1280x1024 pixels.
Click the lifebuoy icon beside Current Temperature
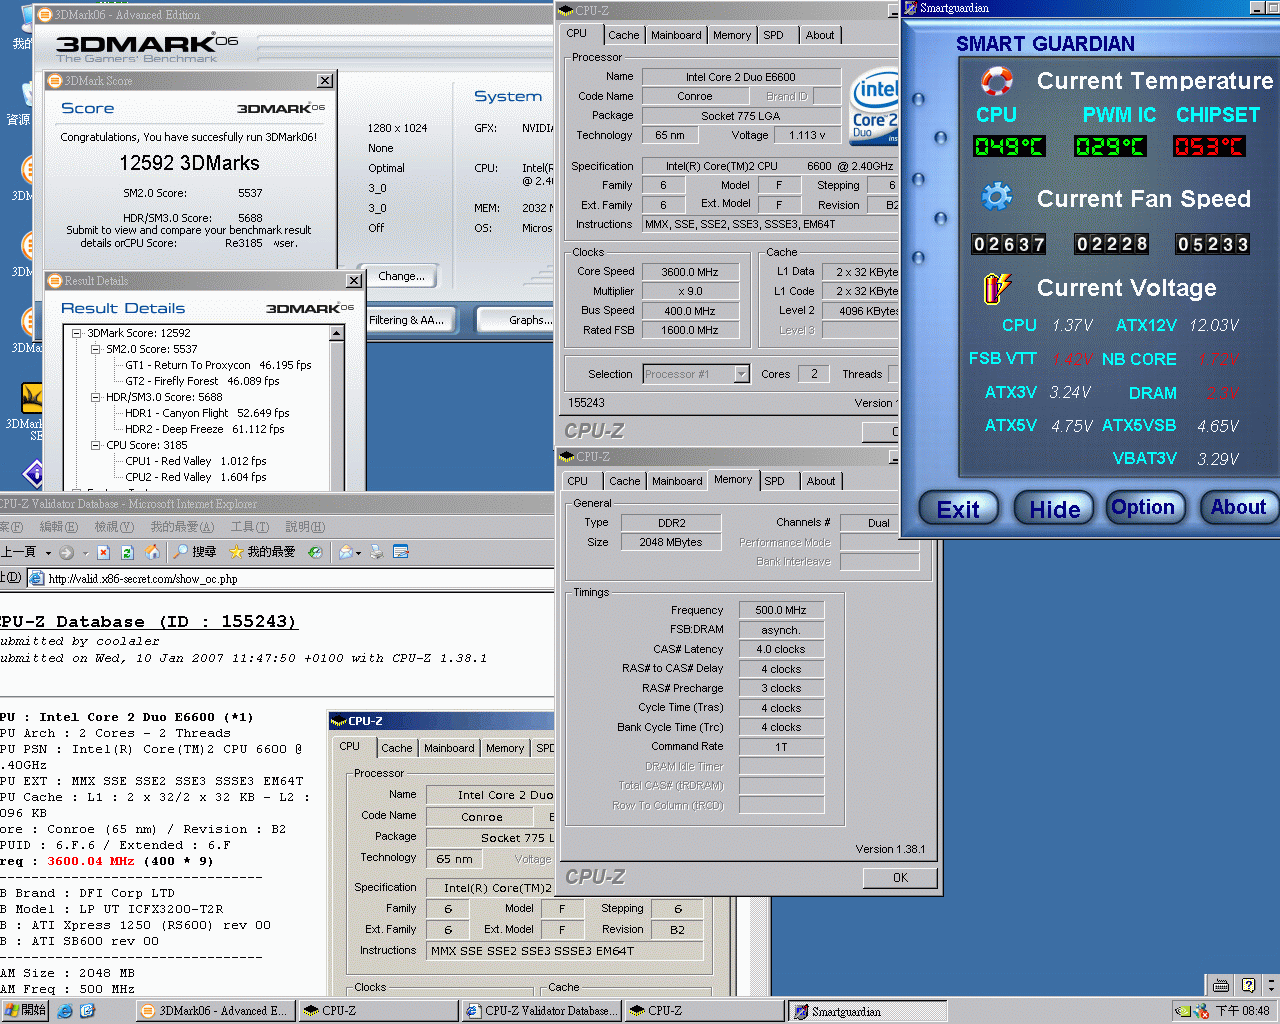point(996,80)
